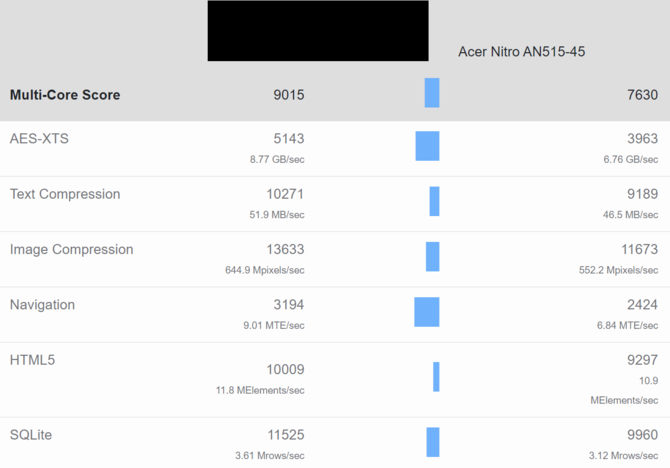
Task: Select the Multi-Core Score label
Action: [x=65, y=95]
